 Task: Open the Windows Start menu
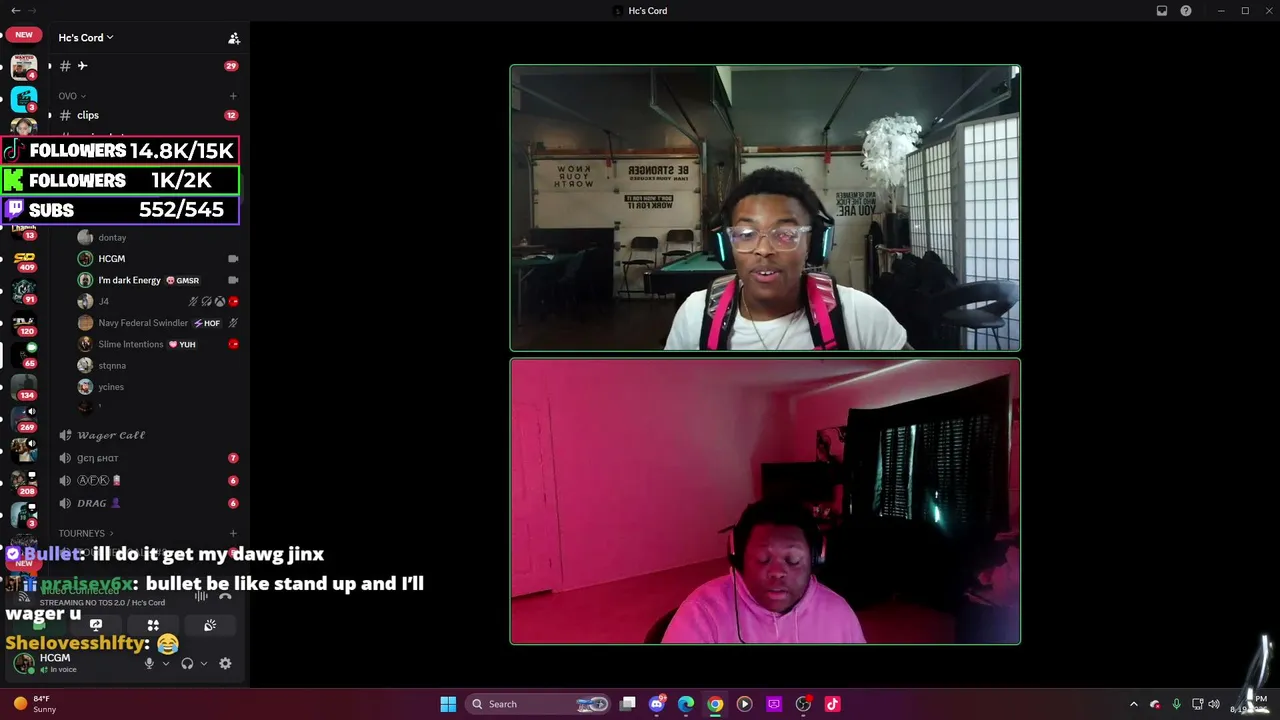click(x=448, y=704)
